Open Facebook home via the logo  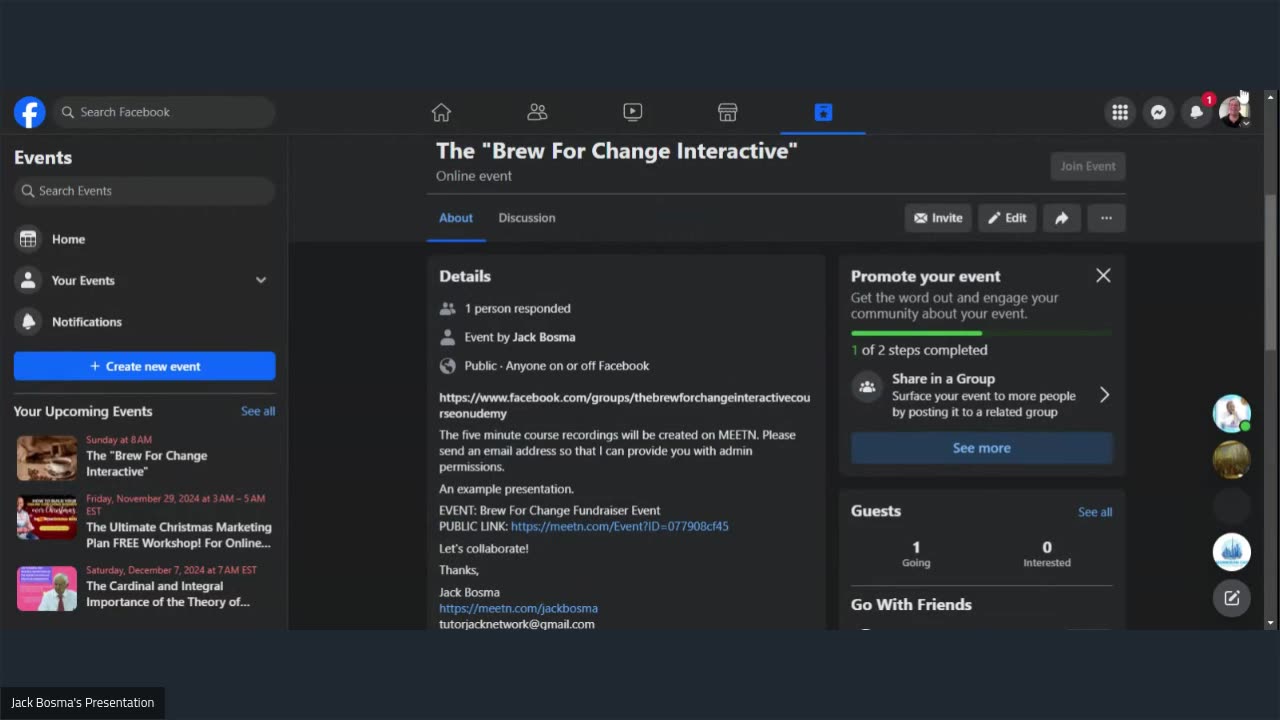pos(29,112)
